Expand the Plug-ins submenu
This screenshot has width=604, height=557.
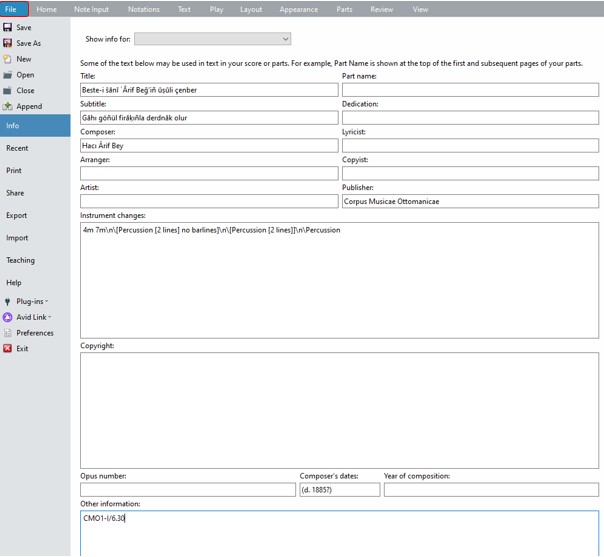tap(31, 301)
